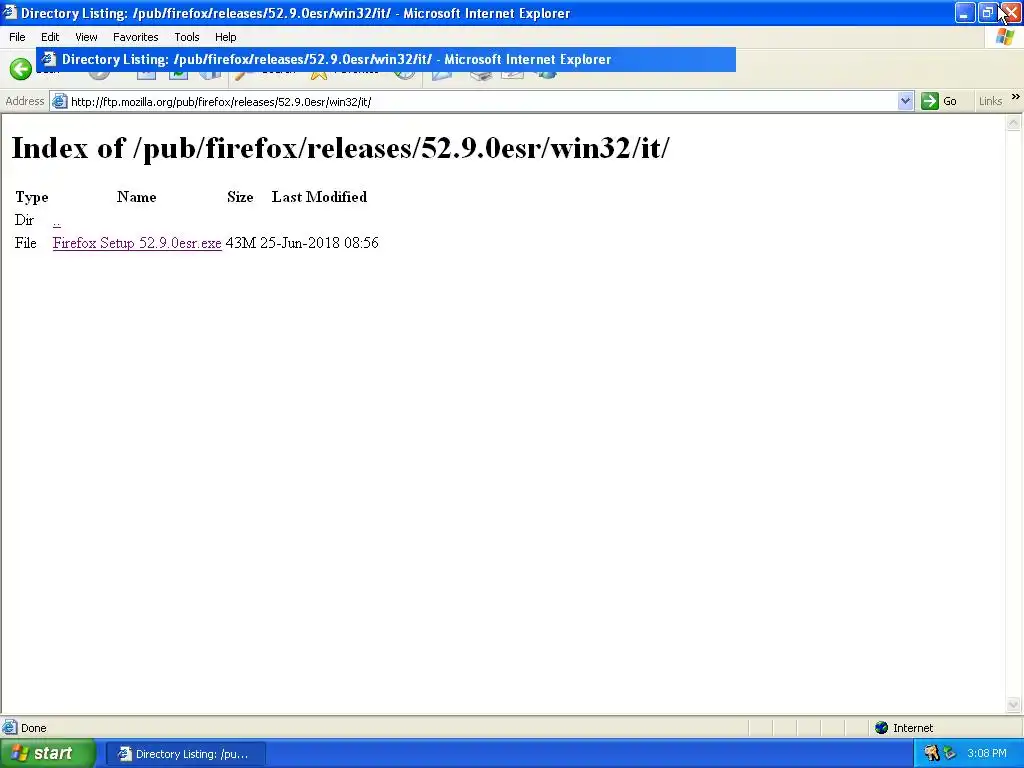Click the 'Internet' security zone label
This screenshot has height=768, width=1024.
click(913, 728)
